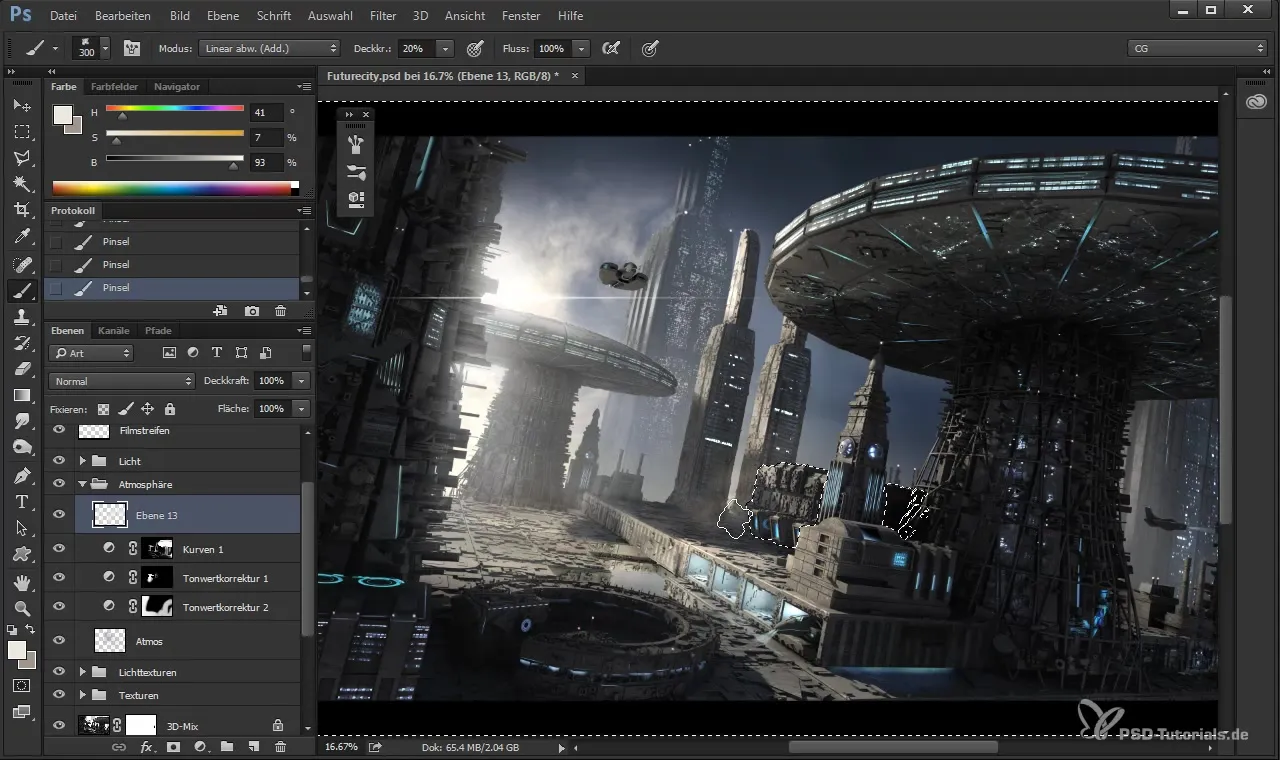1280x760 pixels.
Task: Select the Clone Stamp tool
Action: tap(21, 317)
